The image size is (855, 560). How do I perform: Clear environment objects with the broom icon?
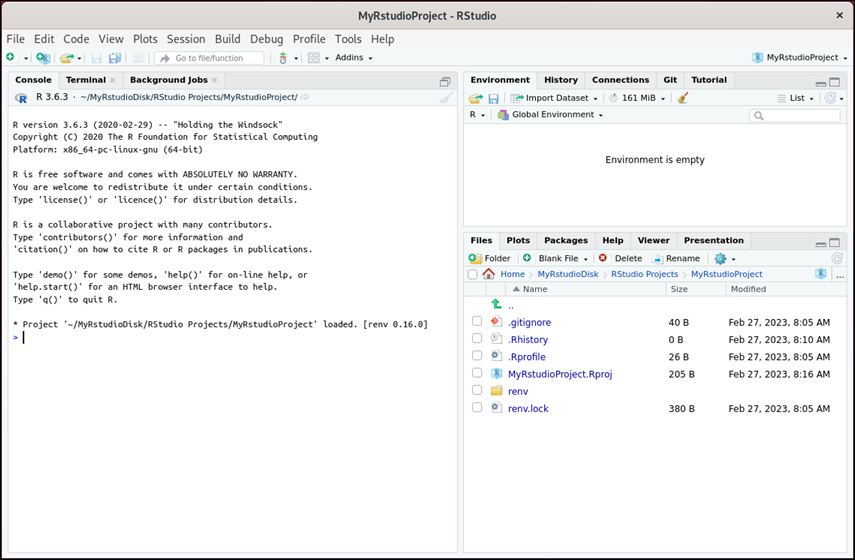682,98
